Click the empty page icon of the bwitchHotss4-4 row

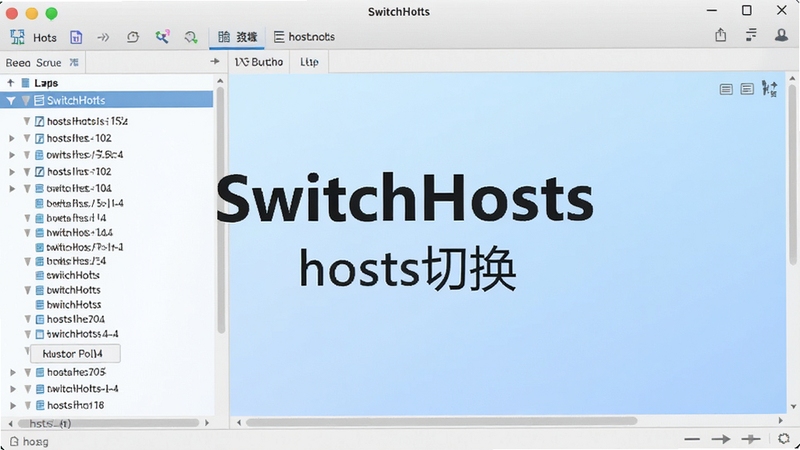[40, 334]
